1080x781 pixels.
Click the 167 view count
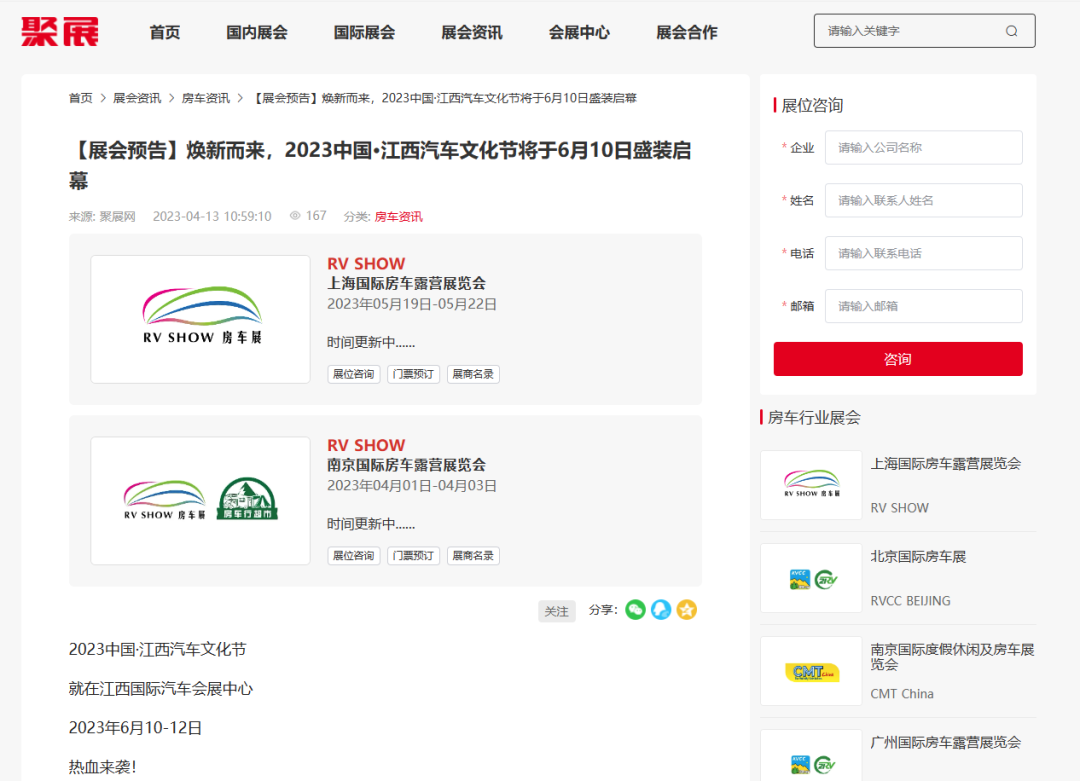click(x=316, y=216)
